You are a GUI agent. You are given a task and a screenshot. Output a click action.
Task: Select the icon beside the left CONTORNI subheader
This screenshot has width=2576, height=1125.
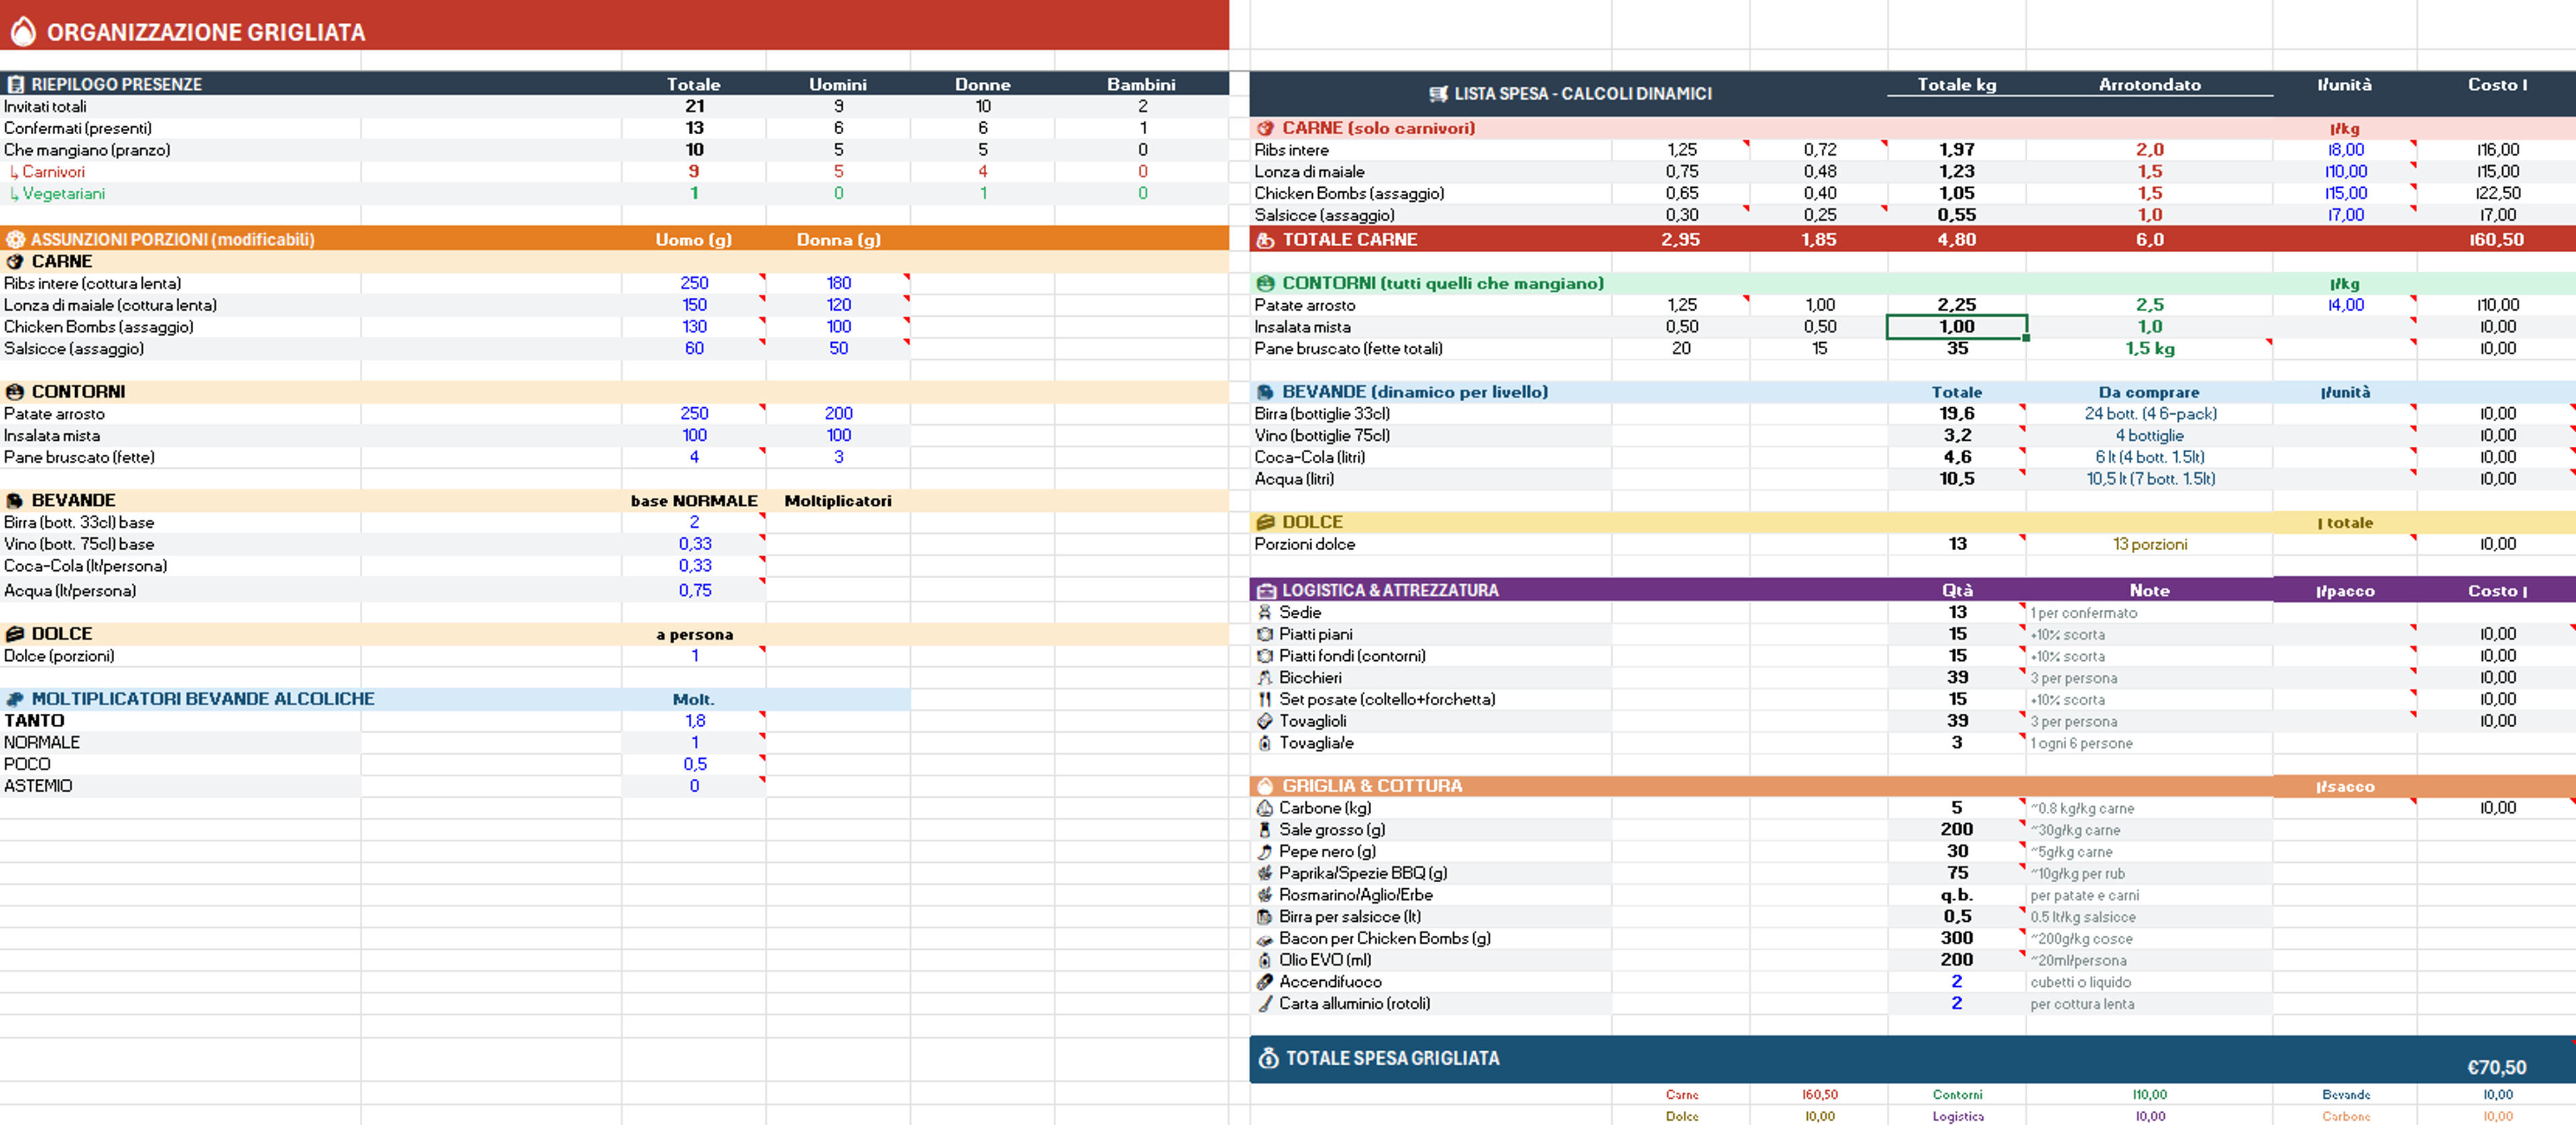[15, 392]
